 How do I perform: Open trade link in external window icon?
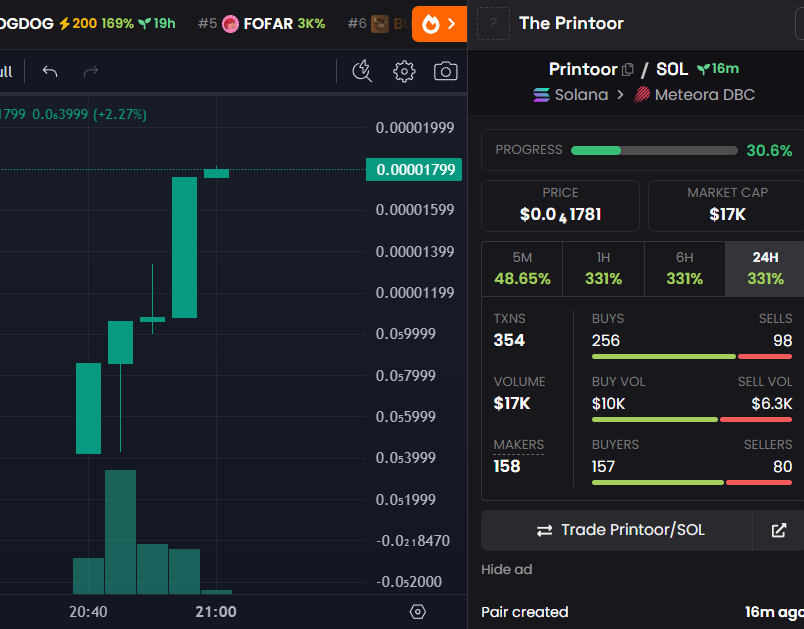[x=778, y=530]
